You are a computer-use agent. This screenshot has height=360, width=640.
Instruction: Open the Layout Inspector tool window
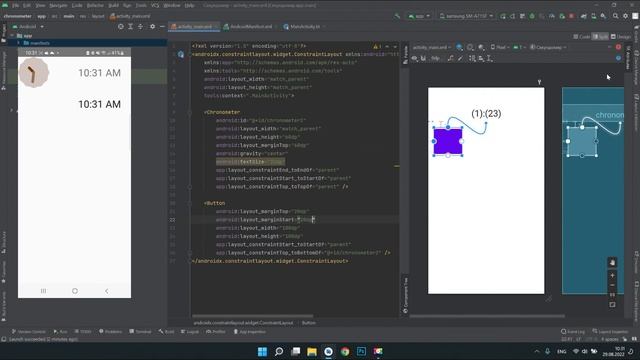tap(609, 331)
